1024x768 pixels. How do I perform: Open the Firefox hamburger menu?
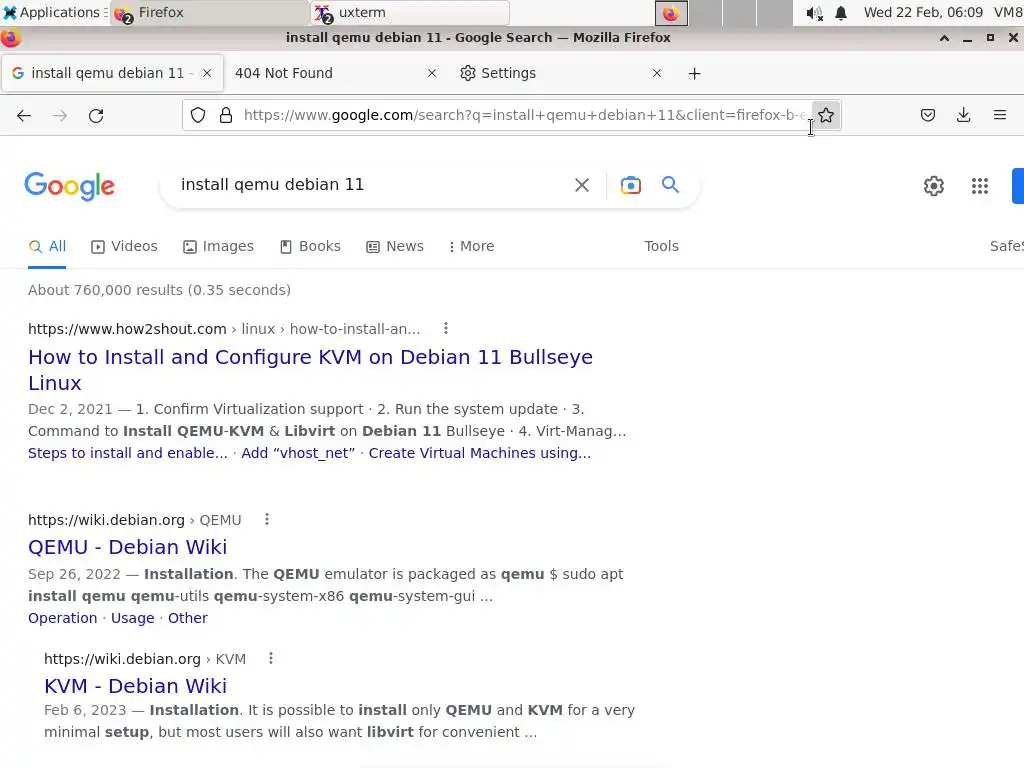(x=1000, y=116)
